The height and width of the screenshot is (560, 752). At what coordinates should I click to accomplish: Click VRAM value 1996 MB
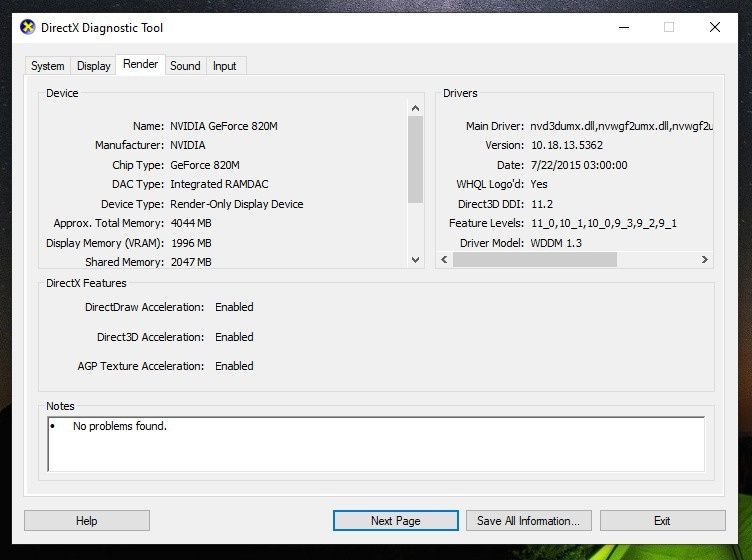click(x=191, y=243)
